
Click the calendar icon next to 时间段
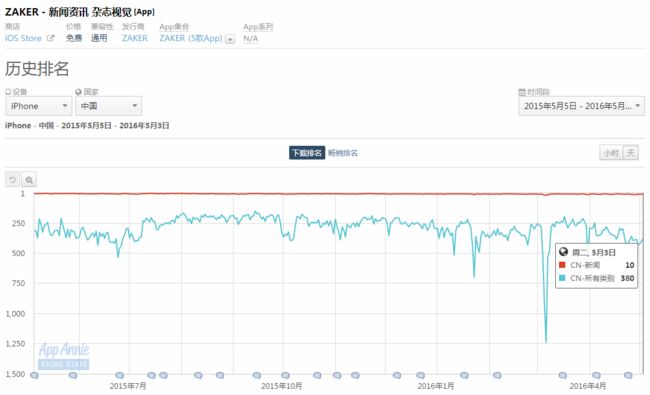point(522,92)
